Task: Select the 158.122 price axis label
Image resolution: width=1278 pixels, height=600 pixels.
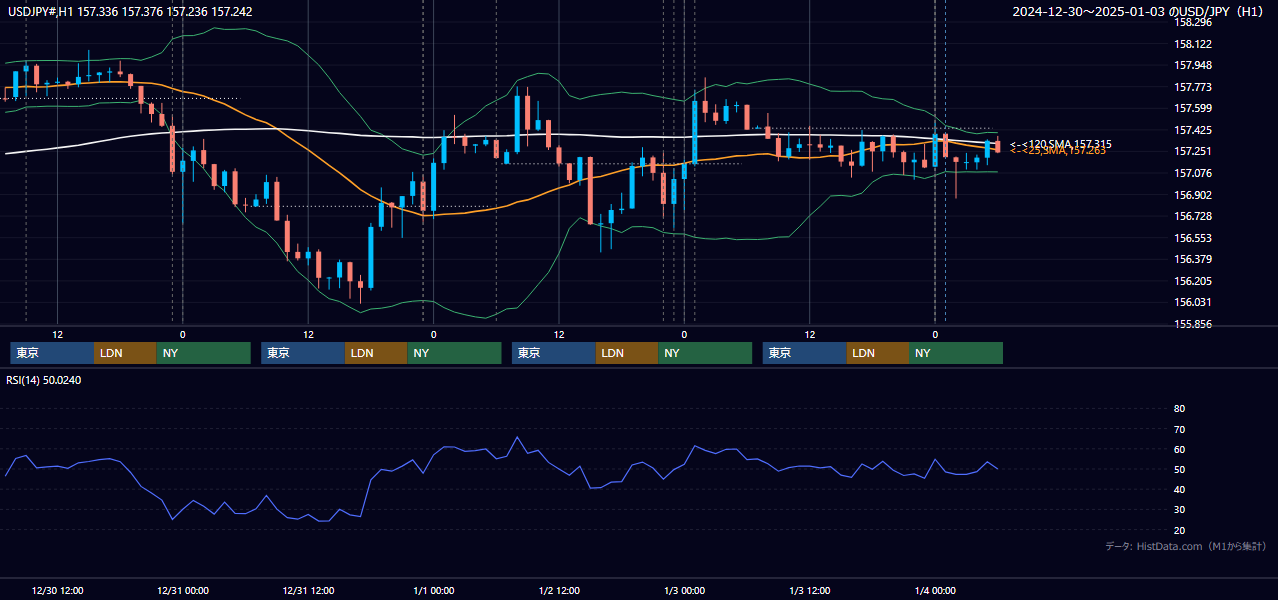Action: click(1193, 44)
